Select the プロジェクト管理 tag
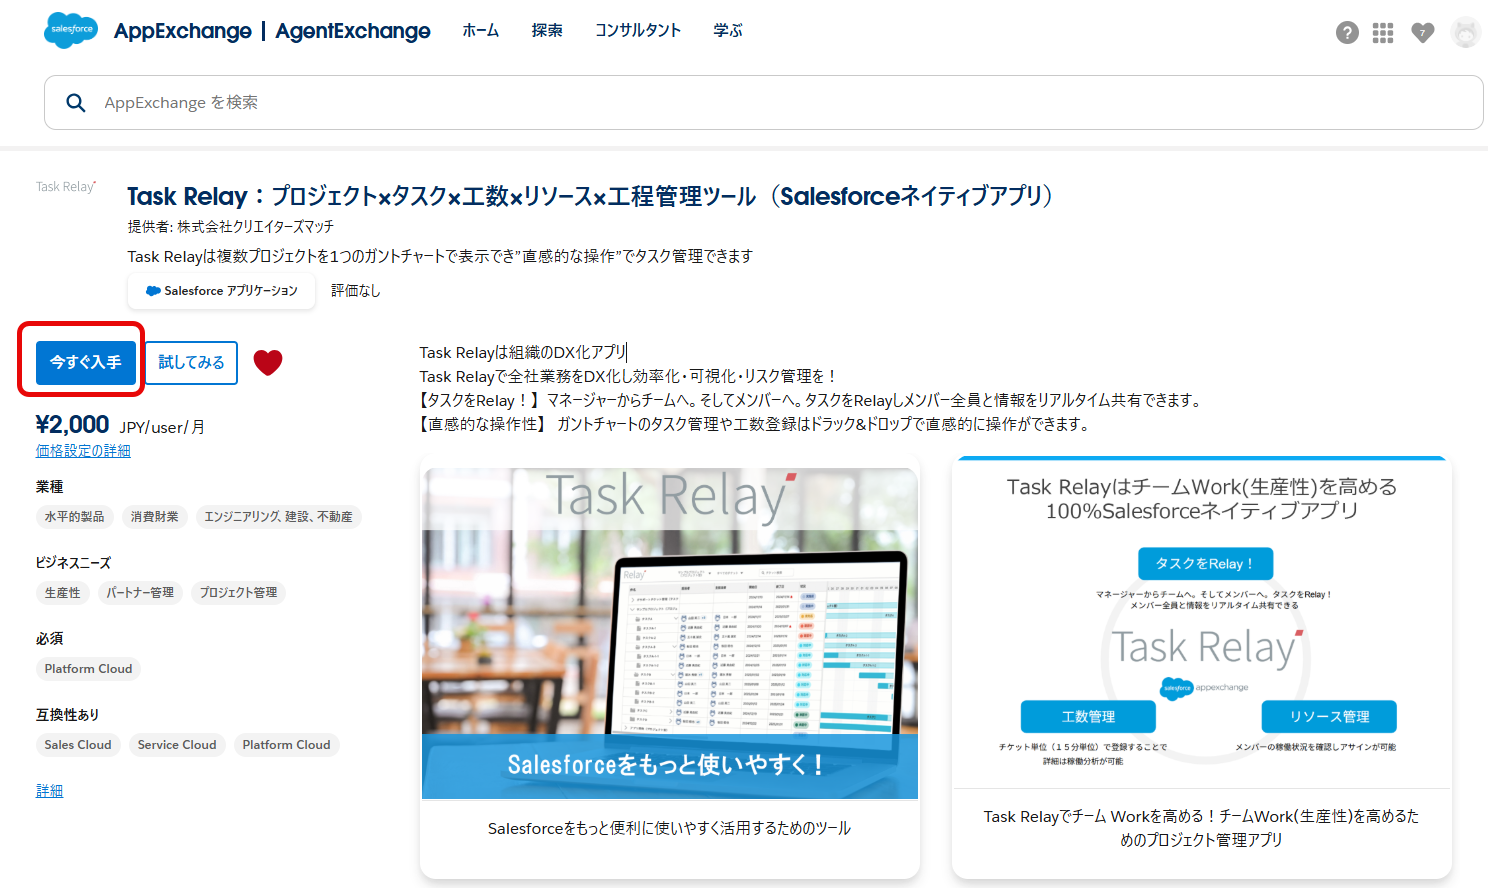Screen dimensions: 1488x888 click(x=239, y=593)
